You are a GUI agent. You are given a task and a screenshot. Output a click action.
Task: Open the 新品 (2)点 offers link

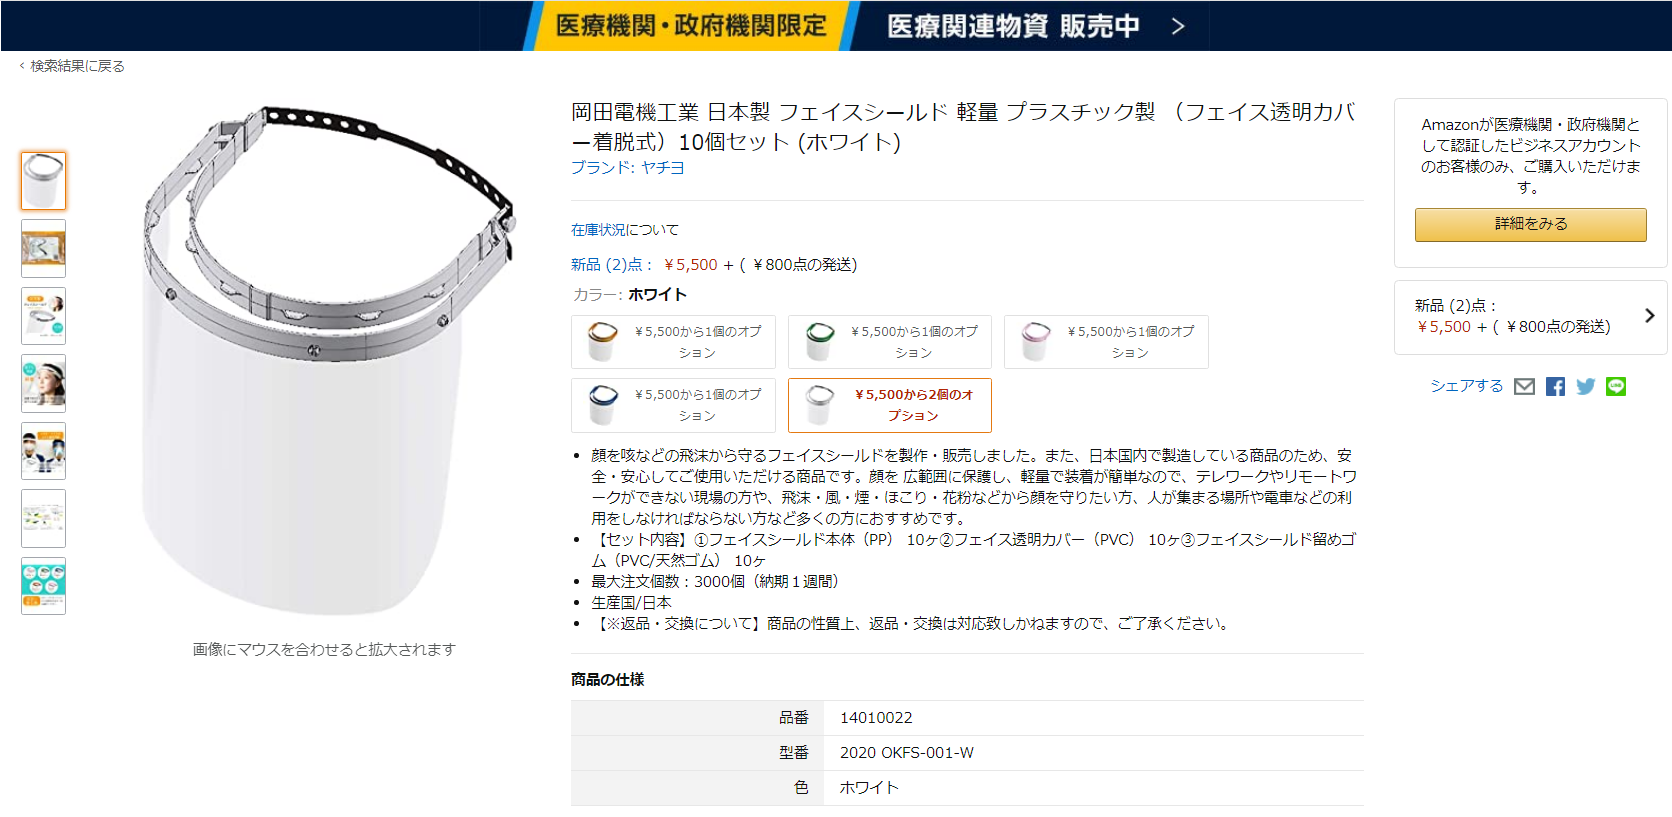[607, 265]
